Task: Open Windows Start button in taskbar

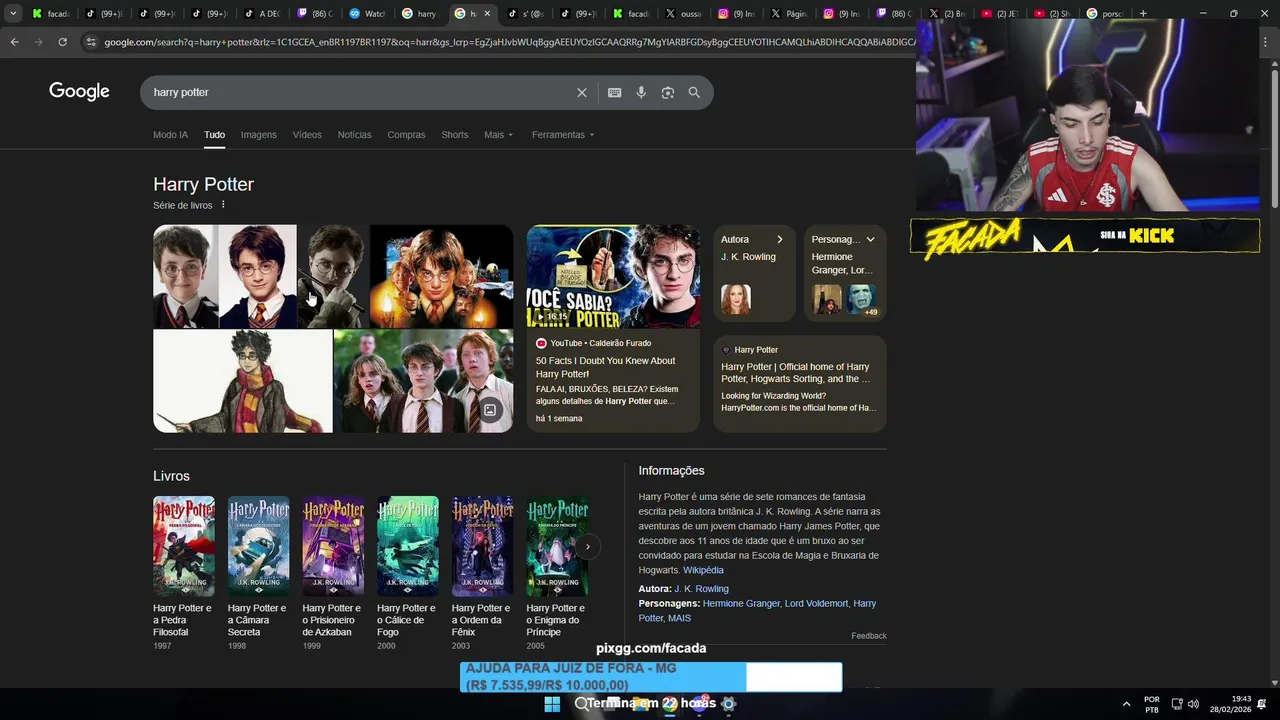Action: pos(552,704)
